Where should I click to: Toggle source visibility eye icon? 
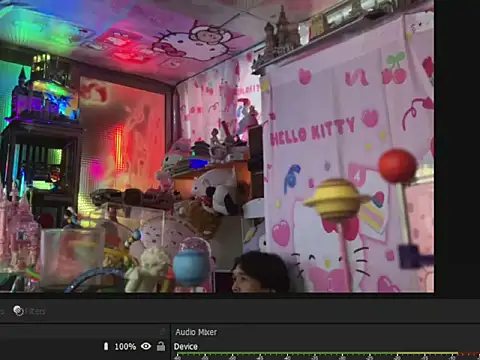(x=146, y=346)
